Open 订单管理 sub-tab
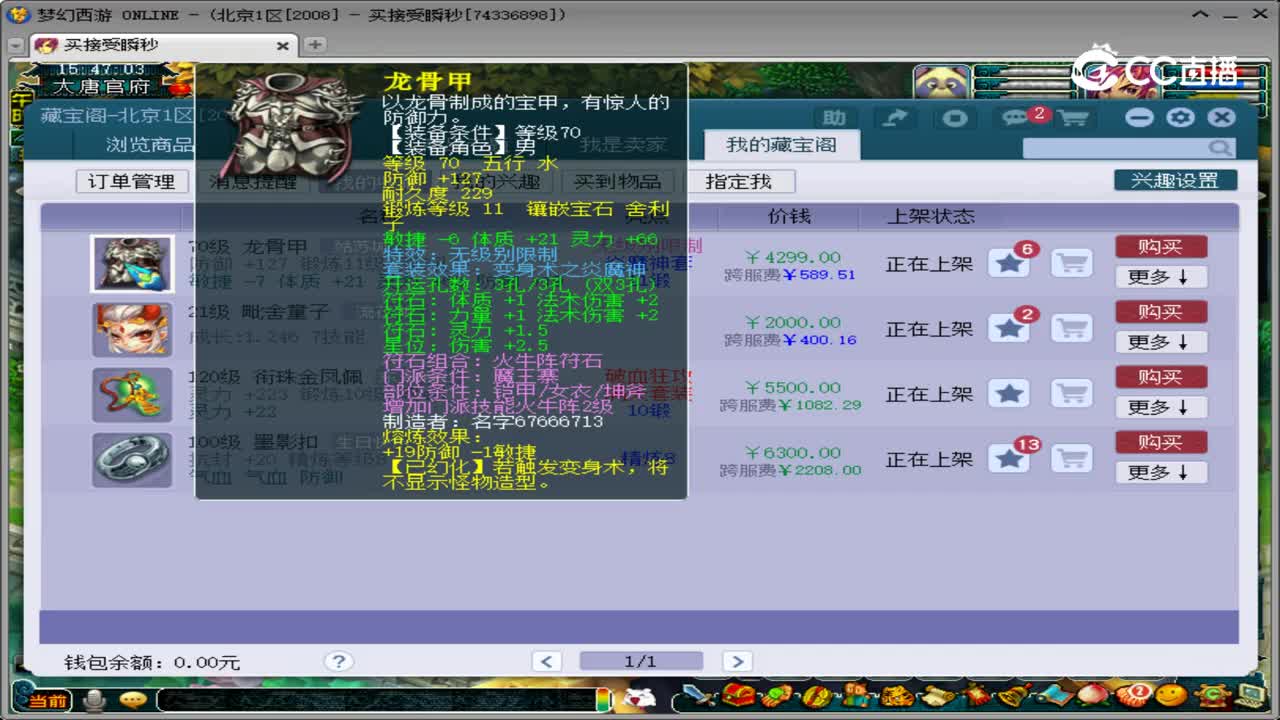This screenshot has height=720, width=1280. tap(132, 181)
